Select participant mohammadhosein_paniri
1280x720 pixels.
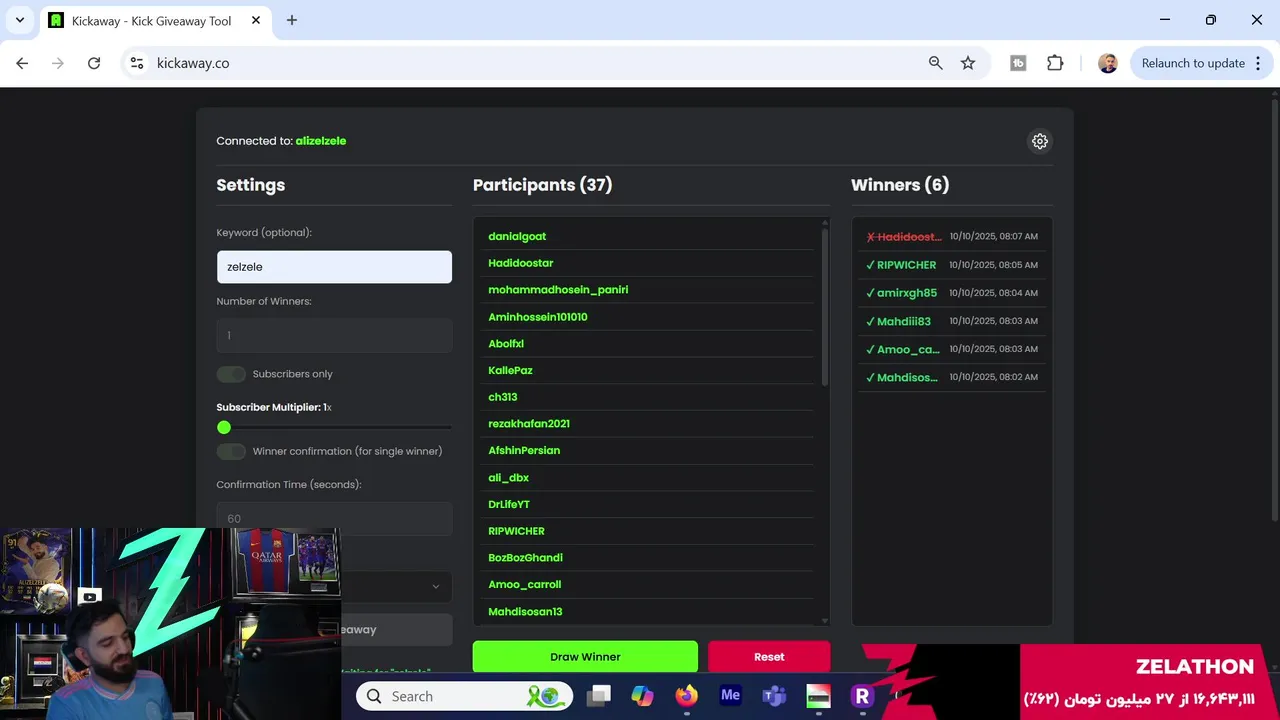coord(558,290)
